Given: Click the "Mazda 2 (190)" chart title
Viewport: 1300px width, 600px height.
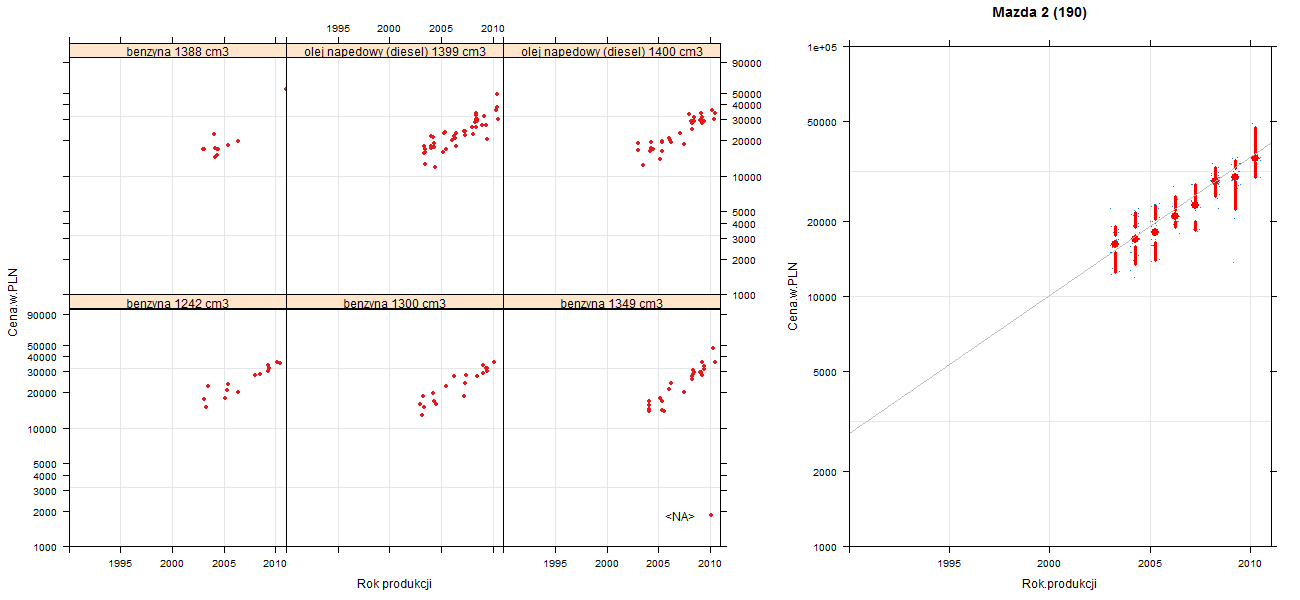Looking at the screenshot, I should [1039, 13].
